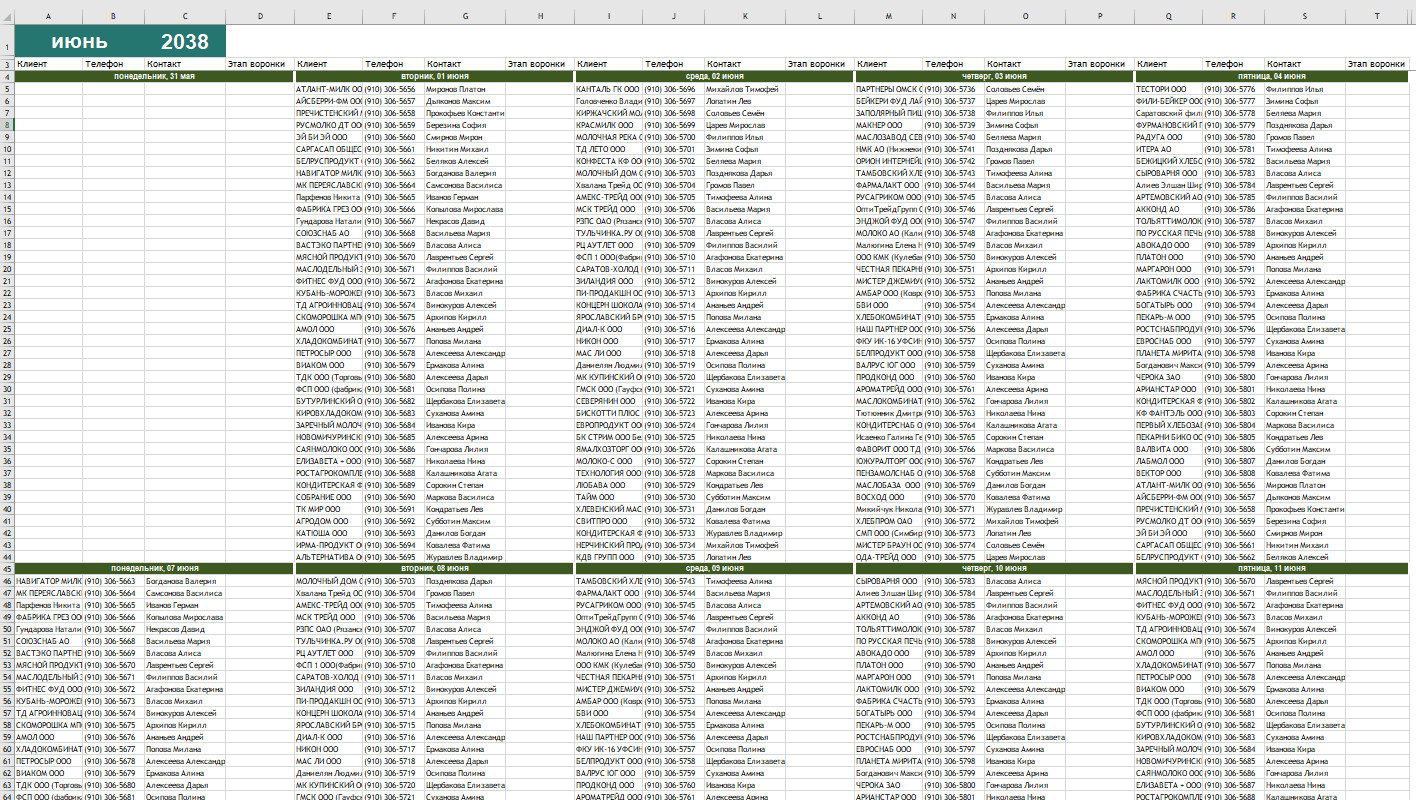Select row 8 header
The image size is (1416, 800).
tap(7, 124)
